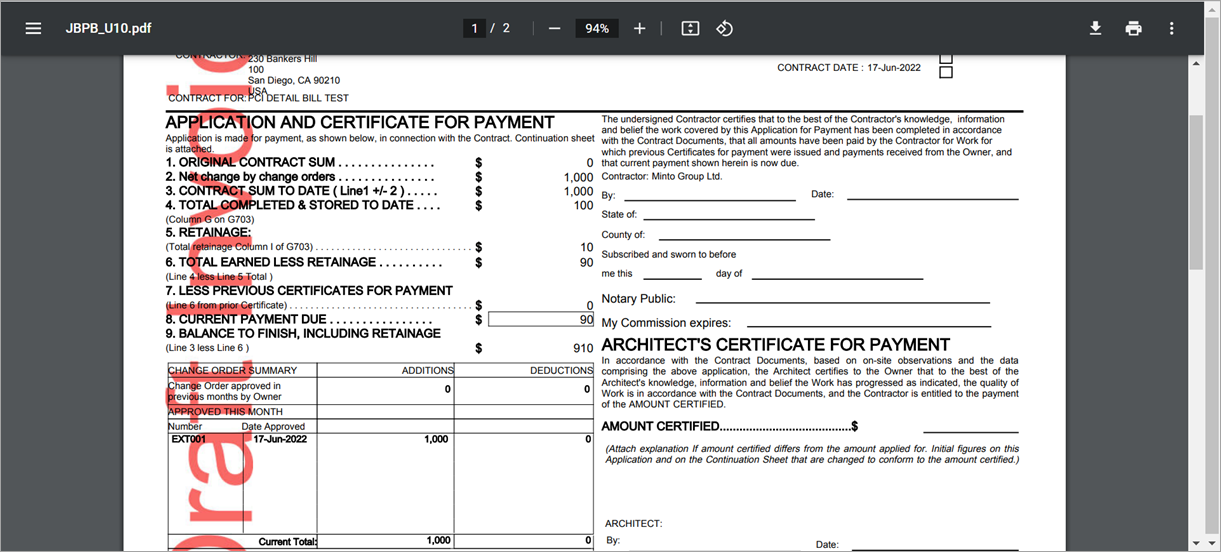
Task: Click the 'ORIGINAL CONTRACT SUM' line
Action: (x=300, y=163)
